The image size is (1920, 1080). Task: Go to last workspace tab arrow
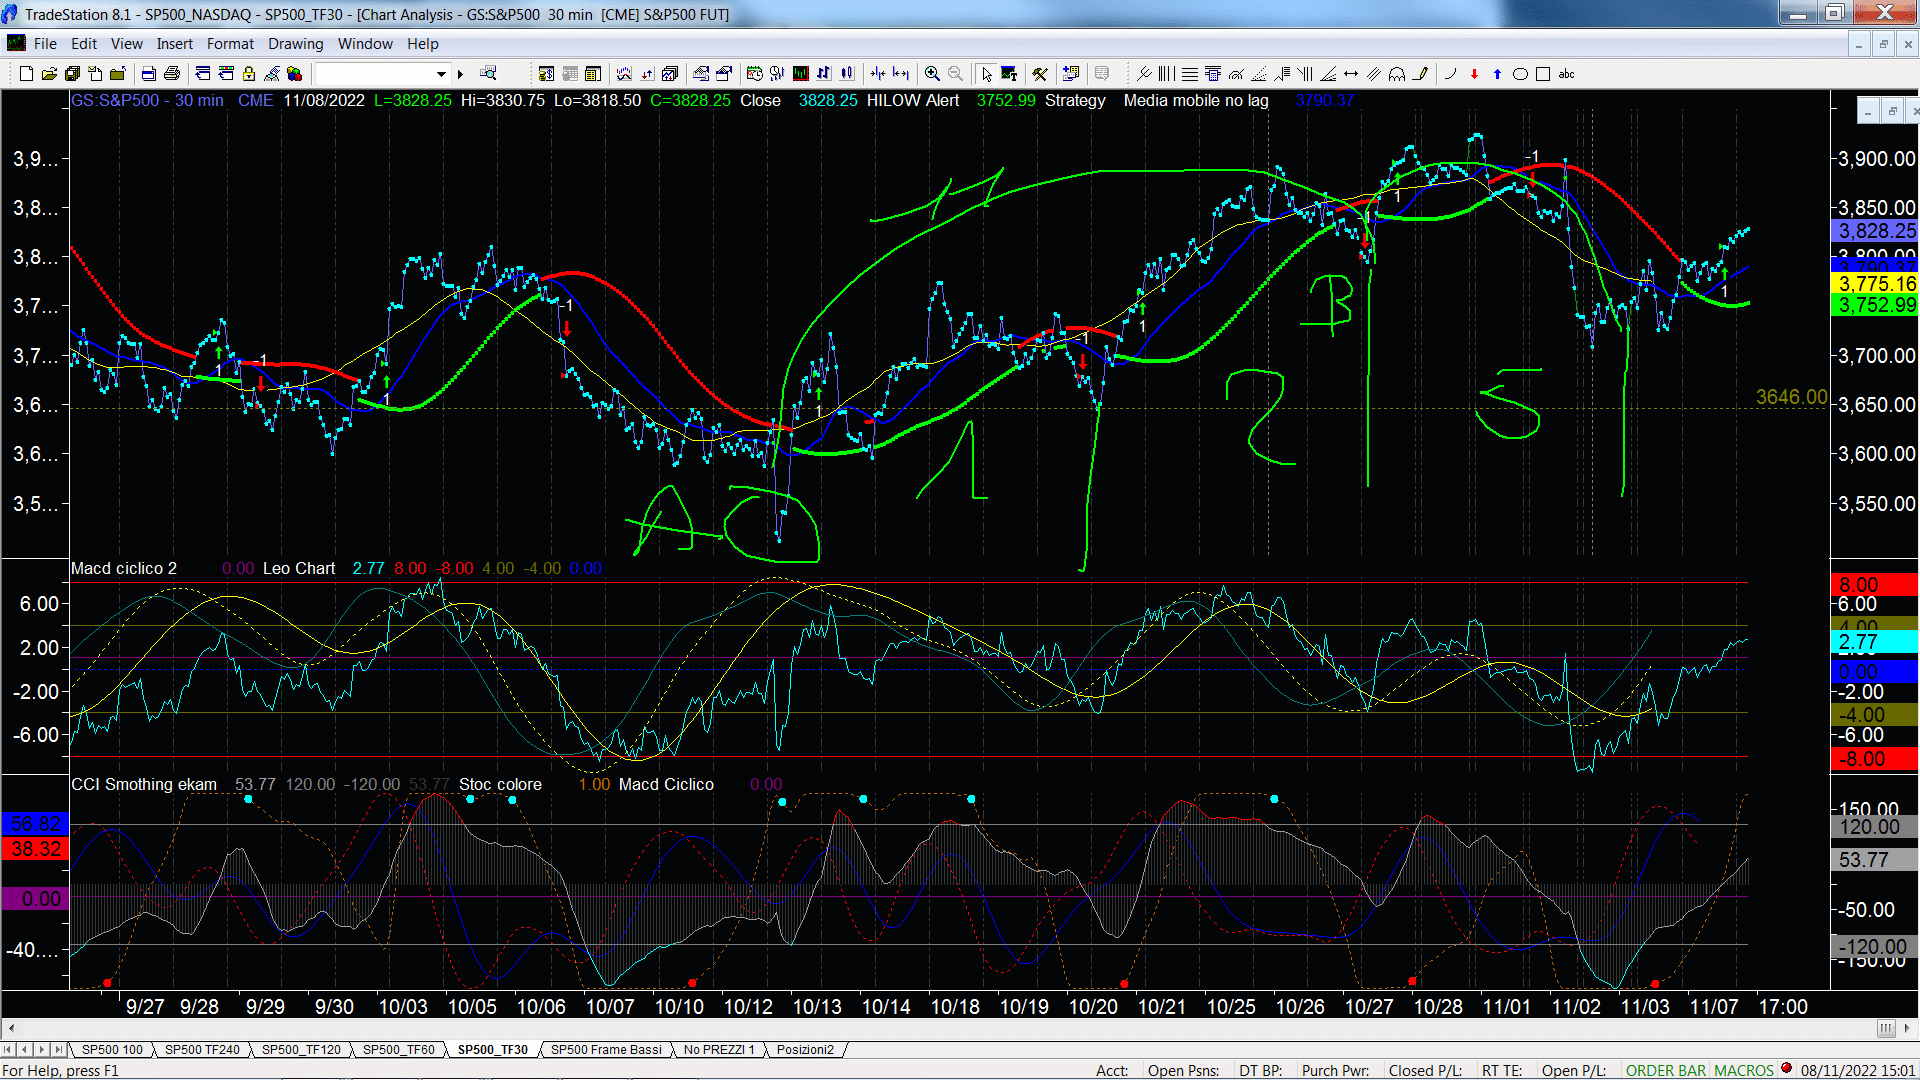point(59,1049)
